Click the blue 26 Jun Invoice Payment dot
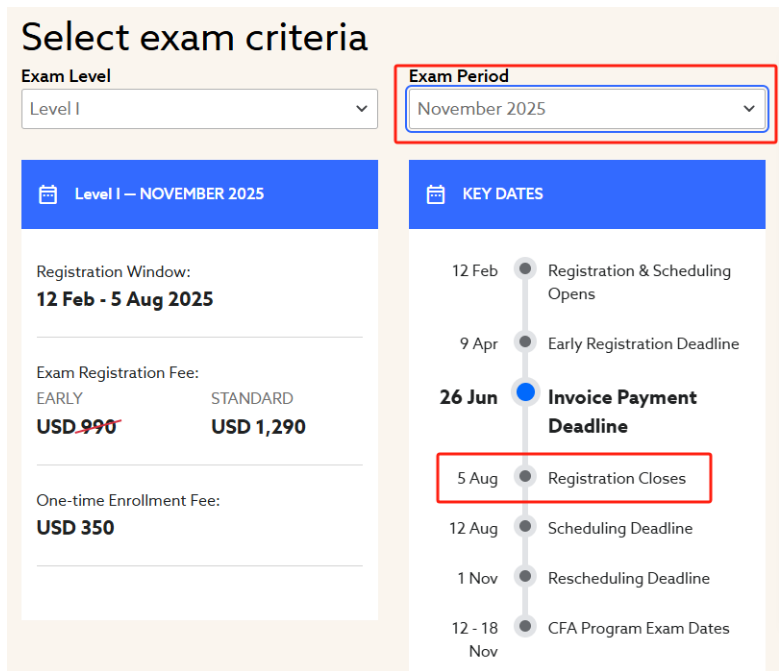The width and height of the screenshot is (783, 671). click(x=525, y=392)
